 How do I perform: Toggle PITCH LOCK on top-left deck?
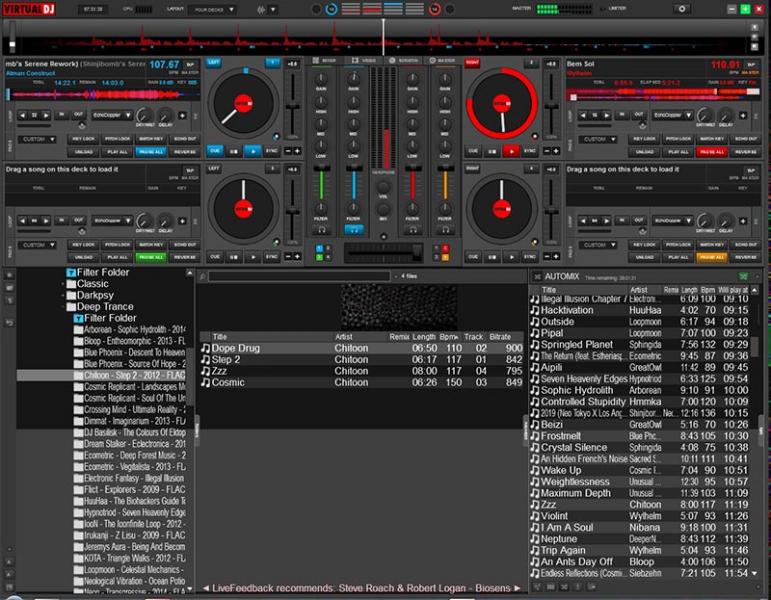coord(117,139)
